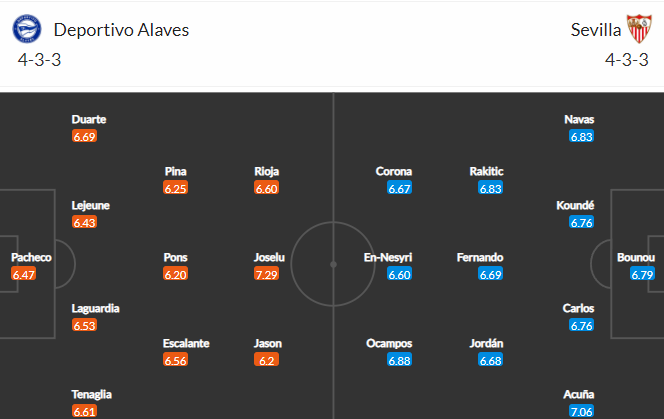The width and height of the screenshot is (664, 419).
Task: Click player name Bounou
Action: 636,258
